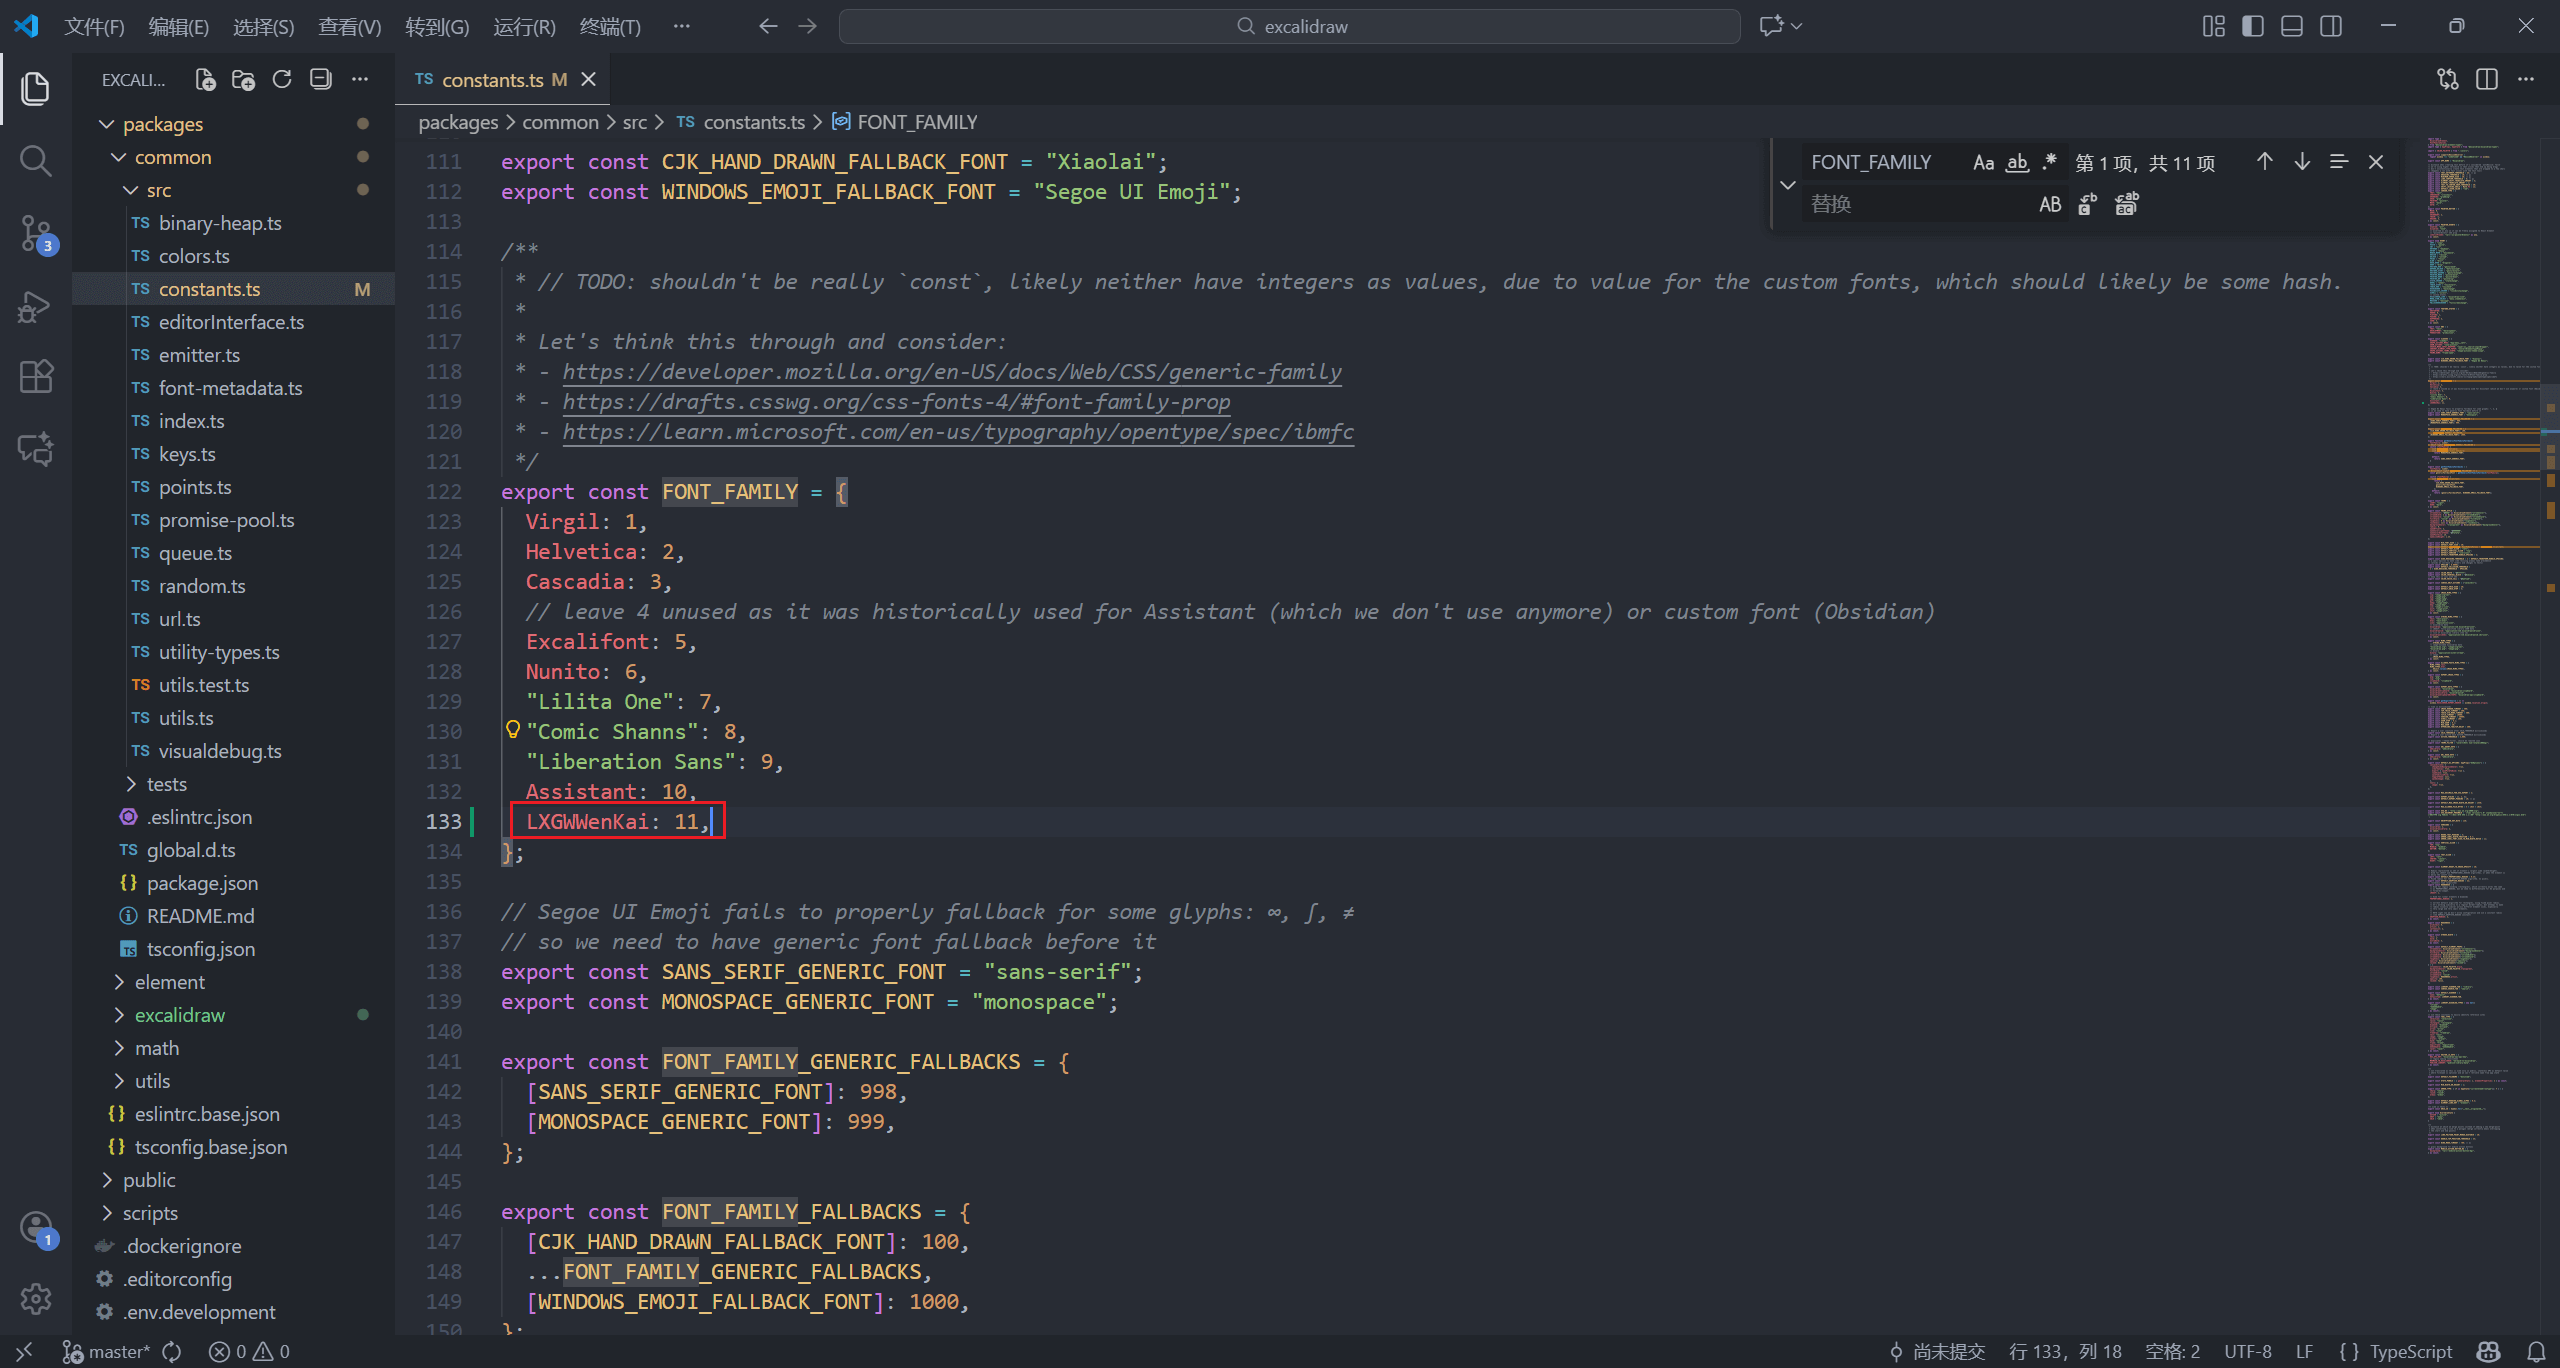
Task: Toggle regular expression search option
Action: pos(2049,162)
